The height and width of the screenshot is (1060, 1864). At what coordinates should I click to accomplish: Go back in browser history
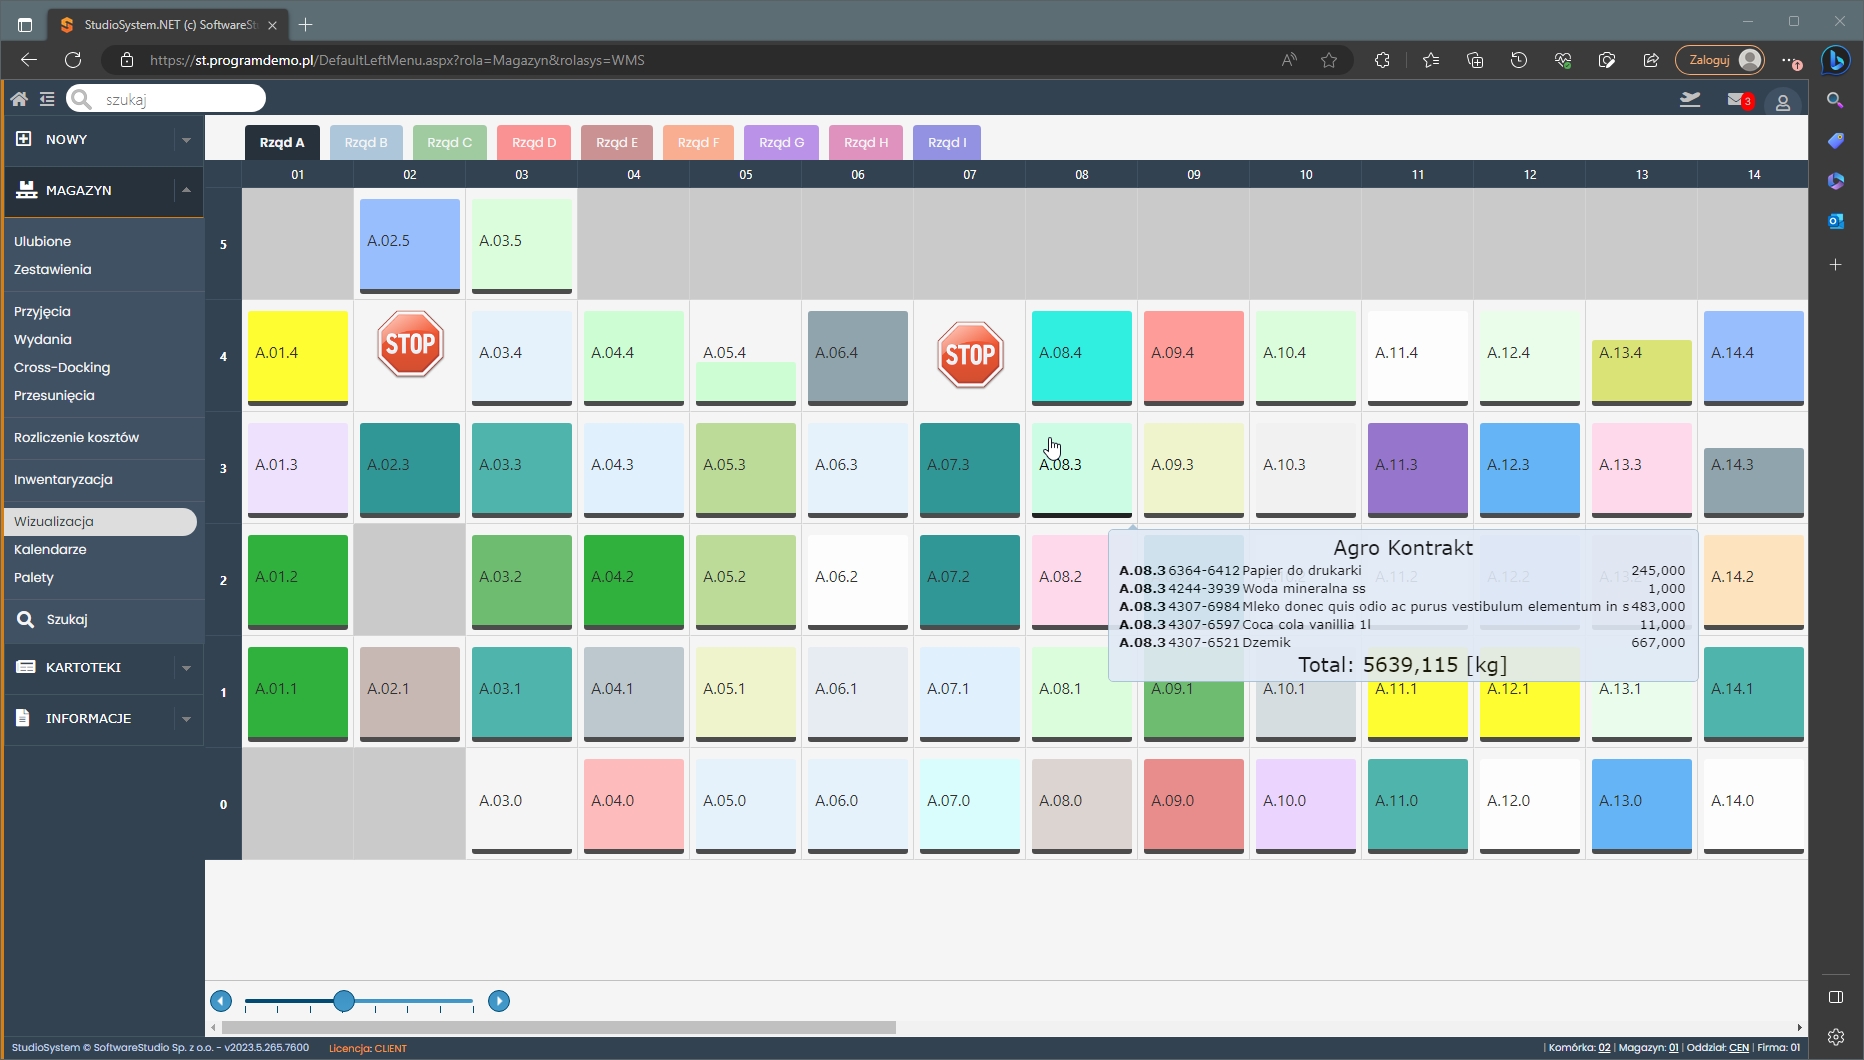pos(28,60)
